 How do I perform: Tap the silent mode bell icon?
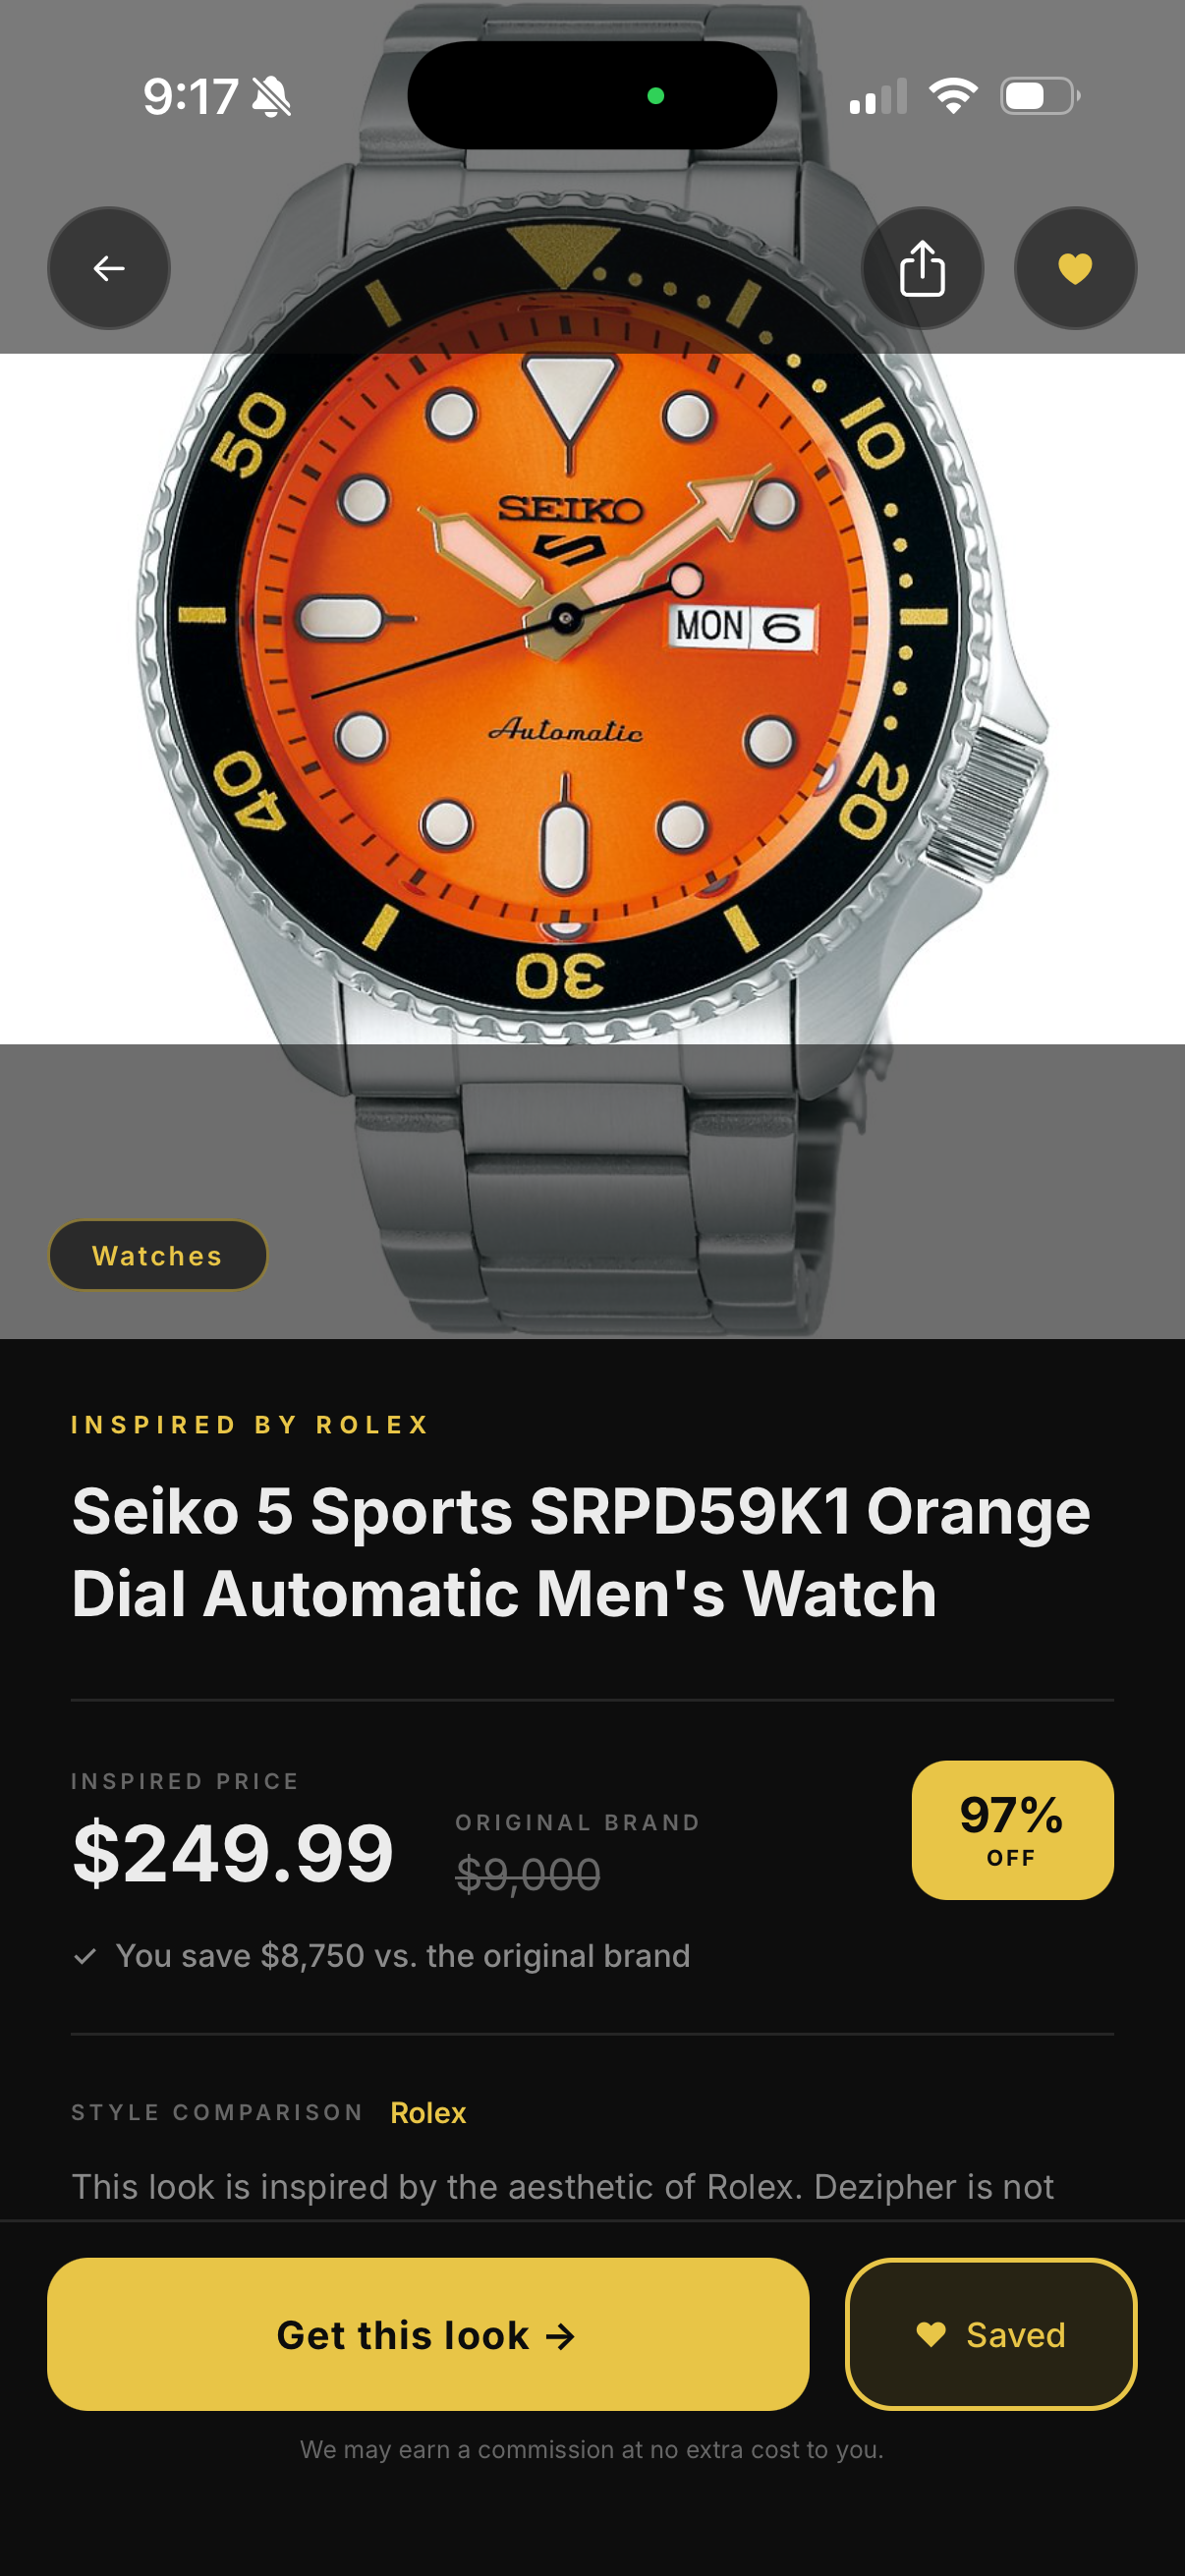click(x=271, y=97)
